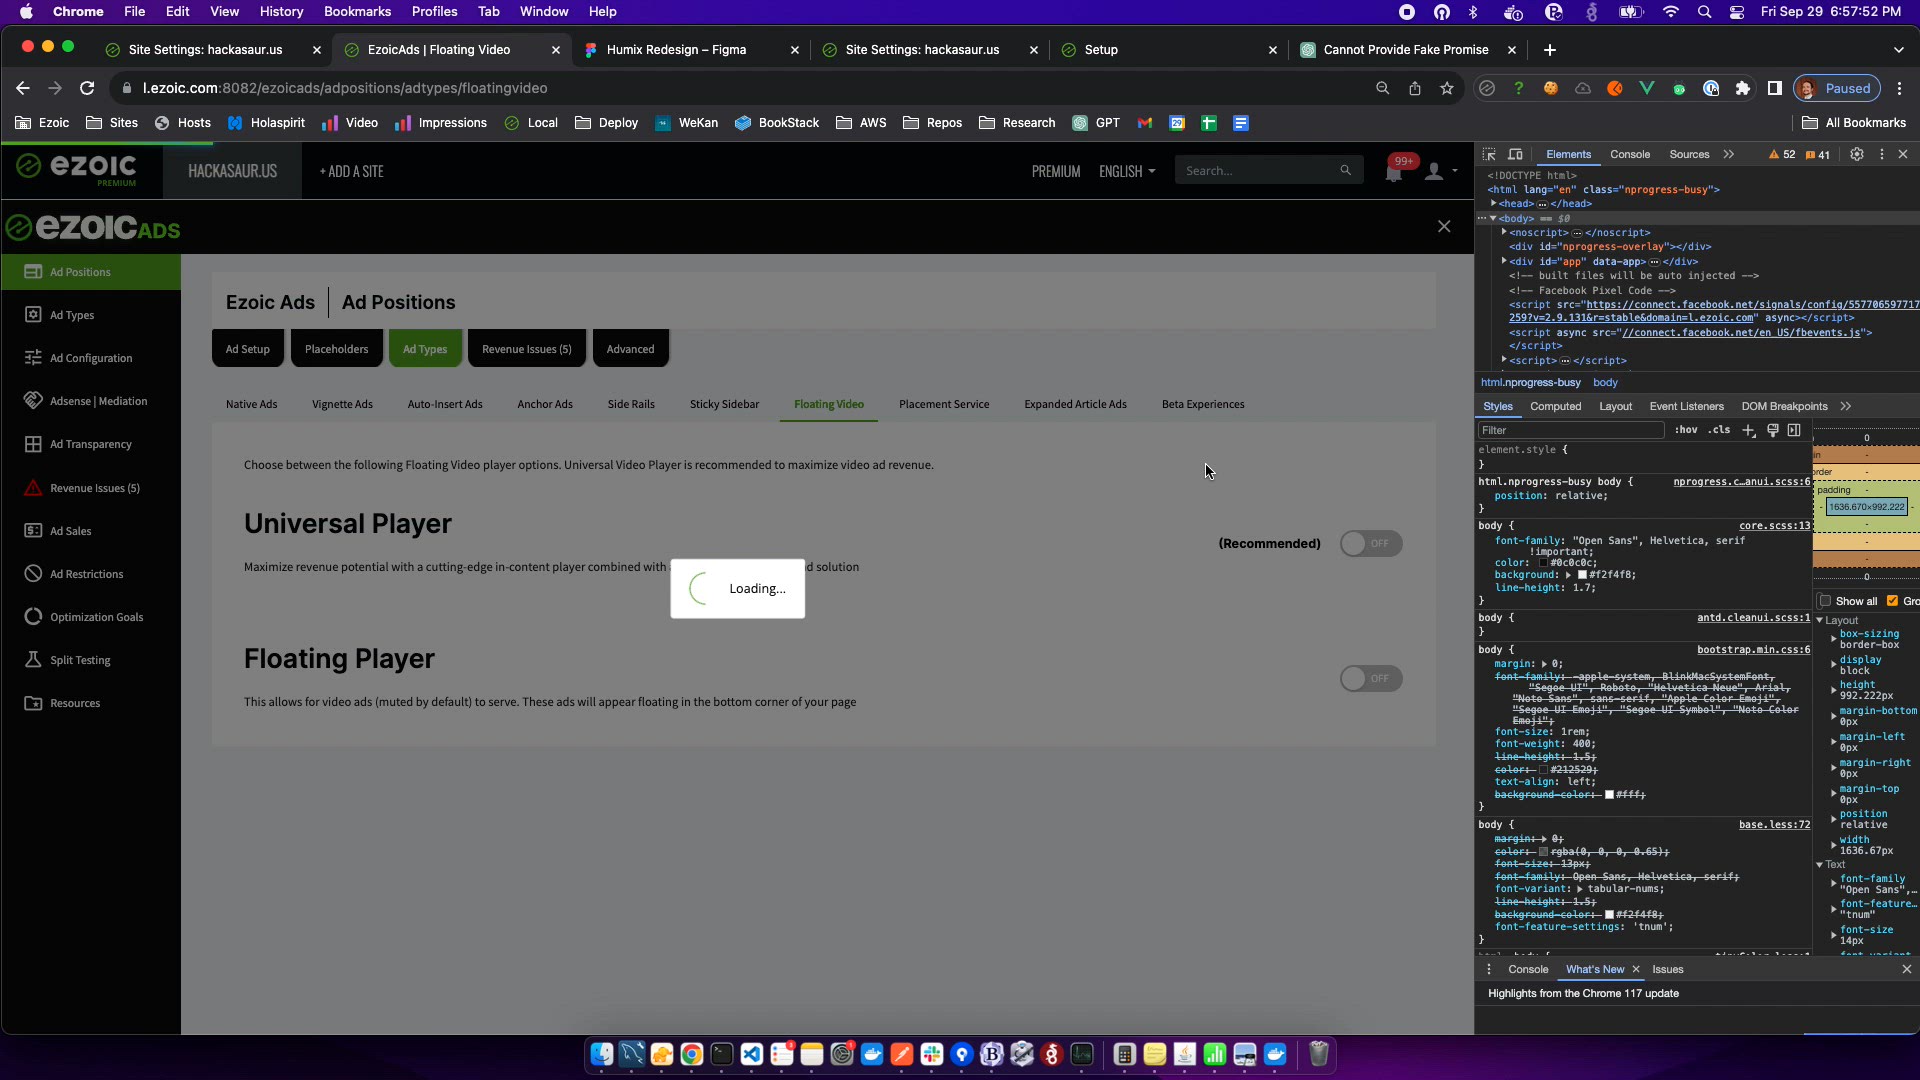Switch to the Native Ads tab
This screenshot has height=1080, width=1920.
pos(252,404)
